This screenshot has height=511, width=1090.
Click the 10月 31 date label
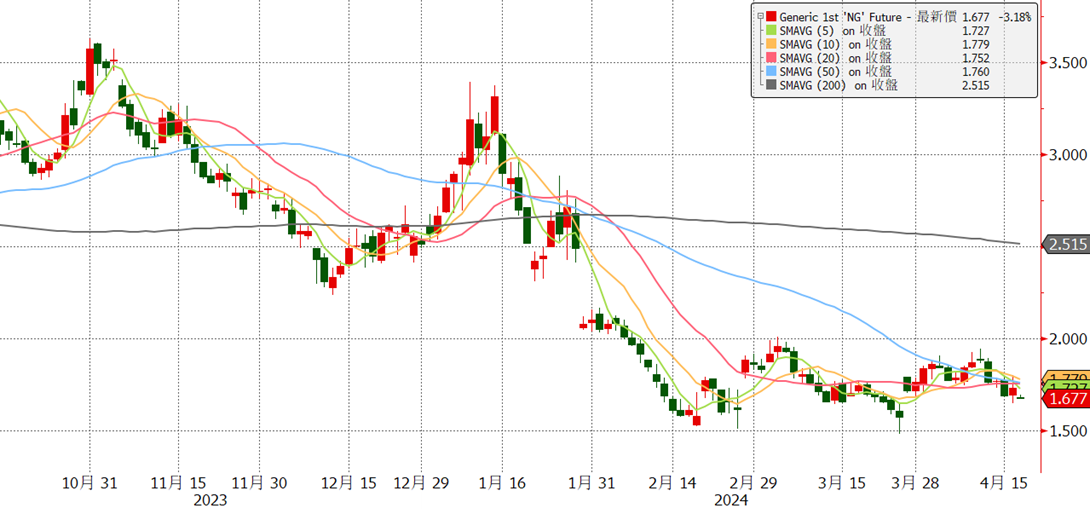[x=90, y=481]
